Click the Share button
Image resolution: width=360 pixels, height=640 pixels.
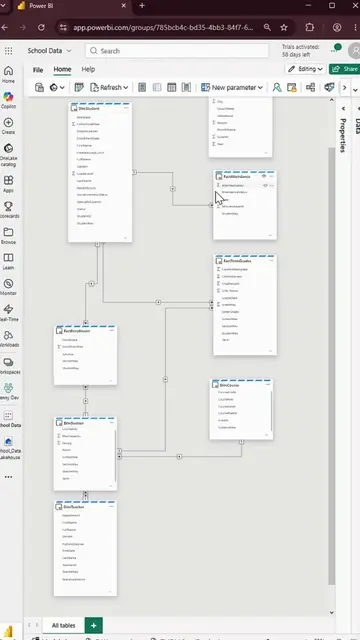tap(345, 69)
